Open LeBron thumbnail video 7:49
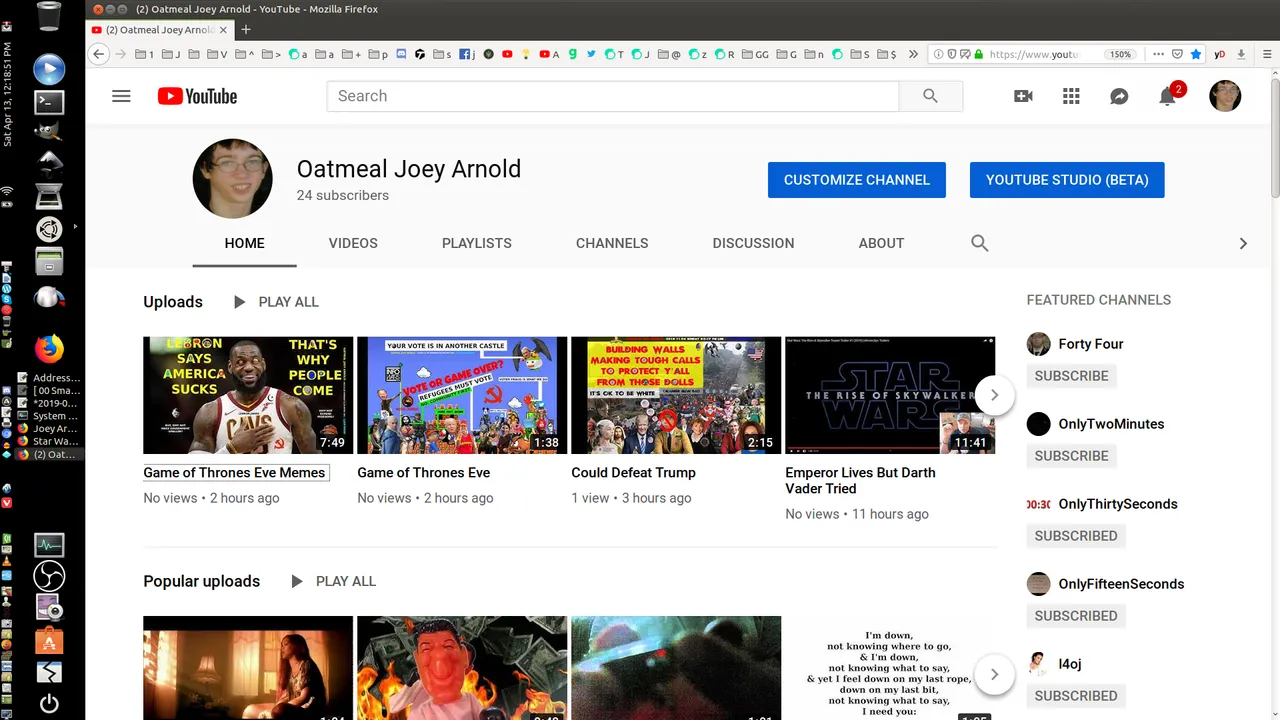1280x720 pixels. click(x=248, y=395)
